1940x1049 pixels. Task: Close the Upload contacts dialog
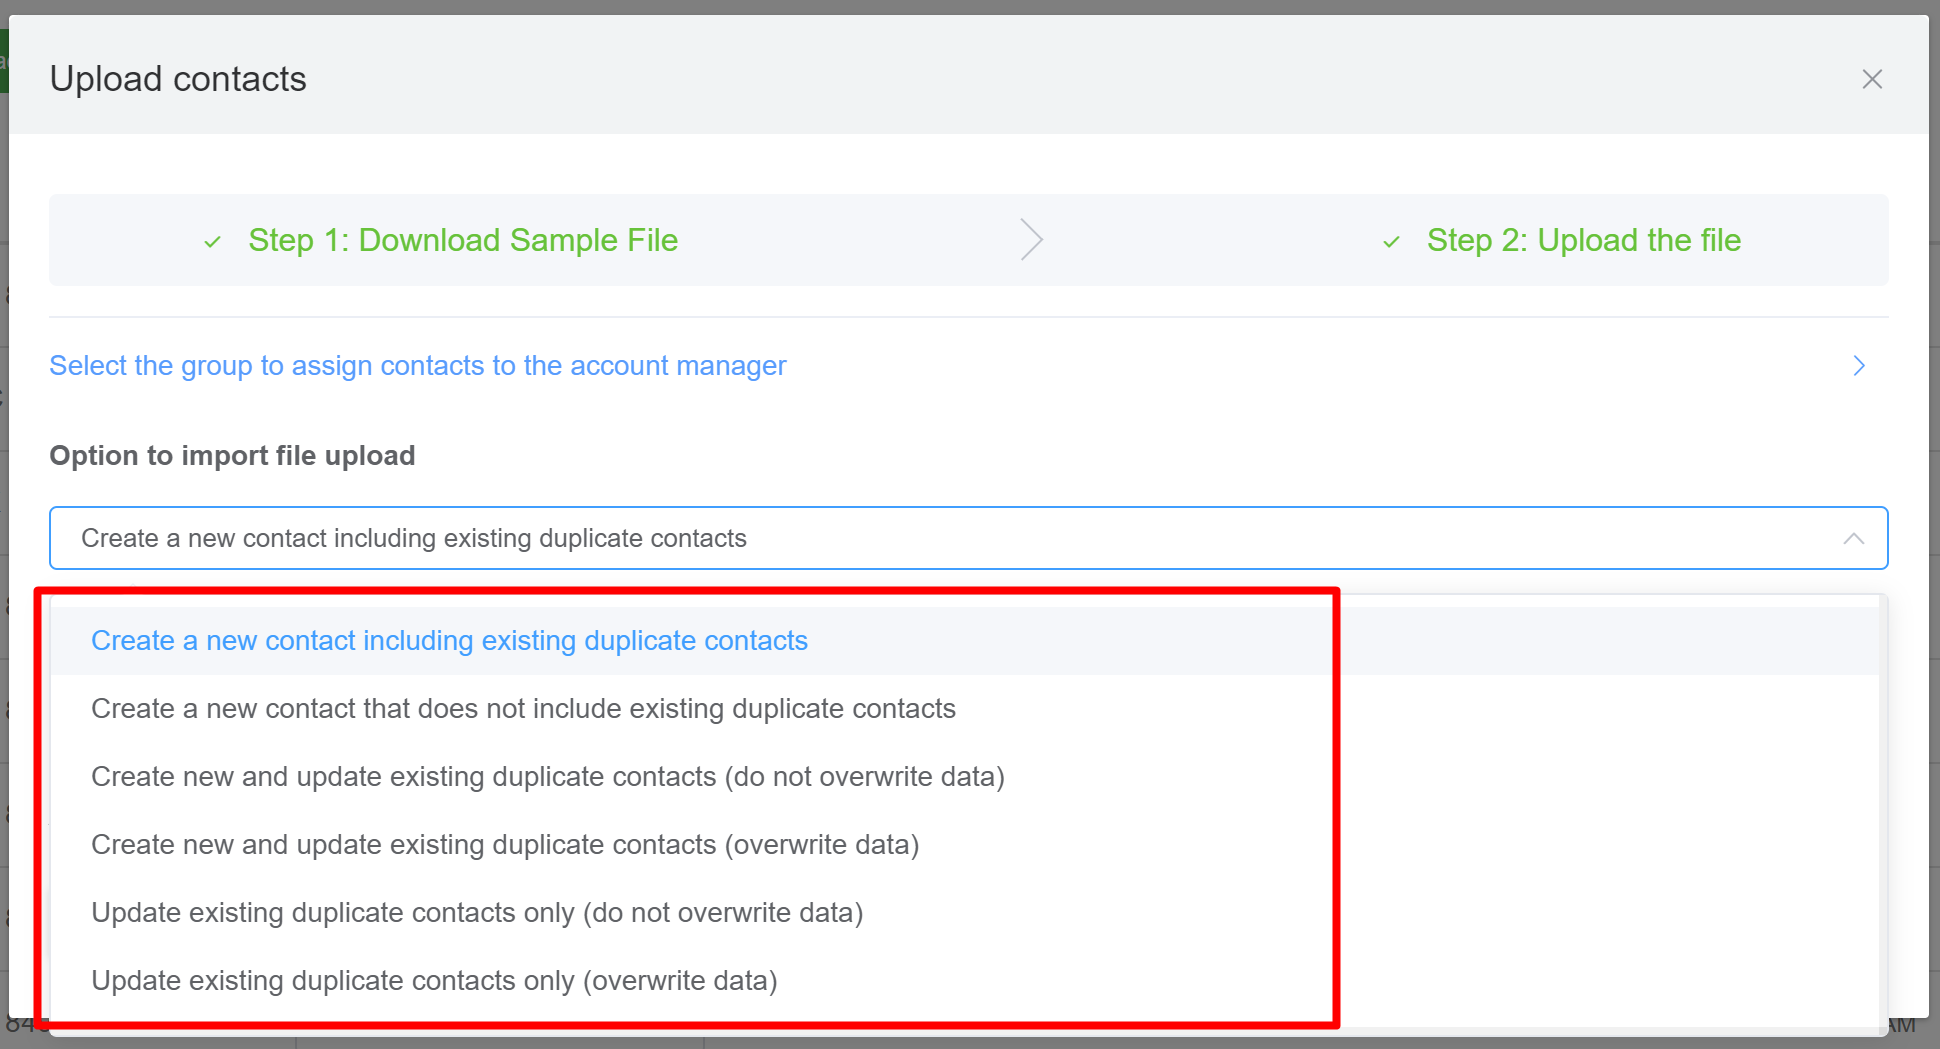(x=1871, y=79)
